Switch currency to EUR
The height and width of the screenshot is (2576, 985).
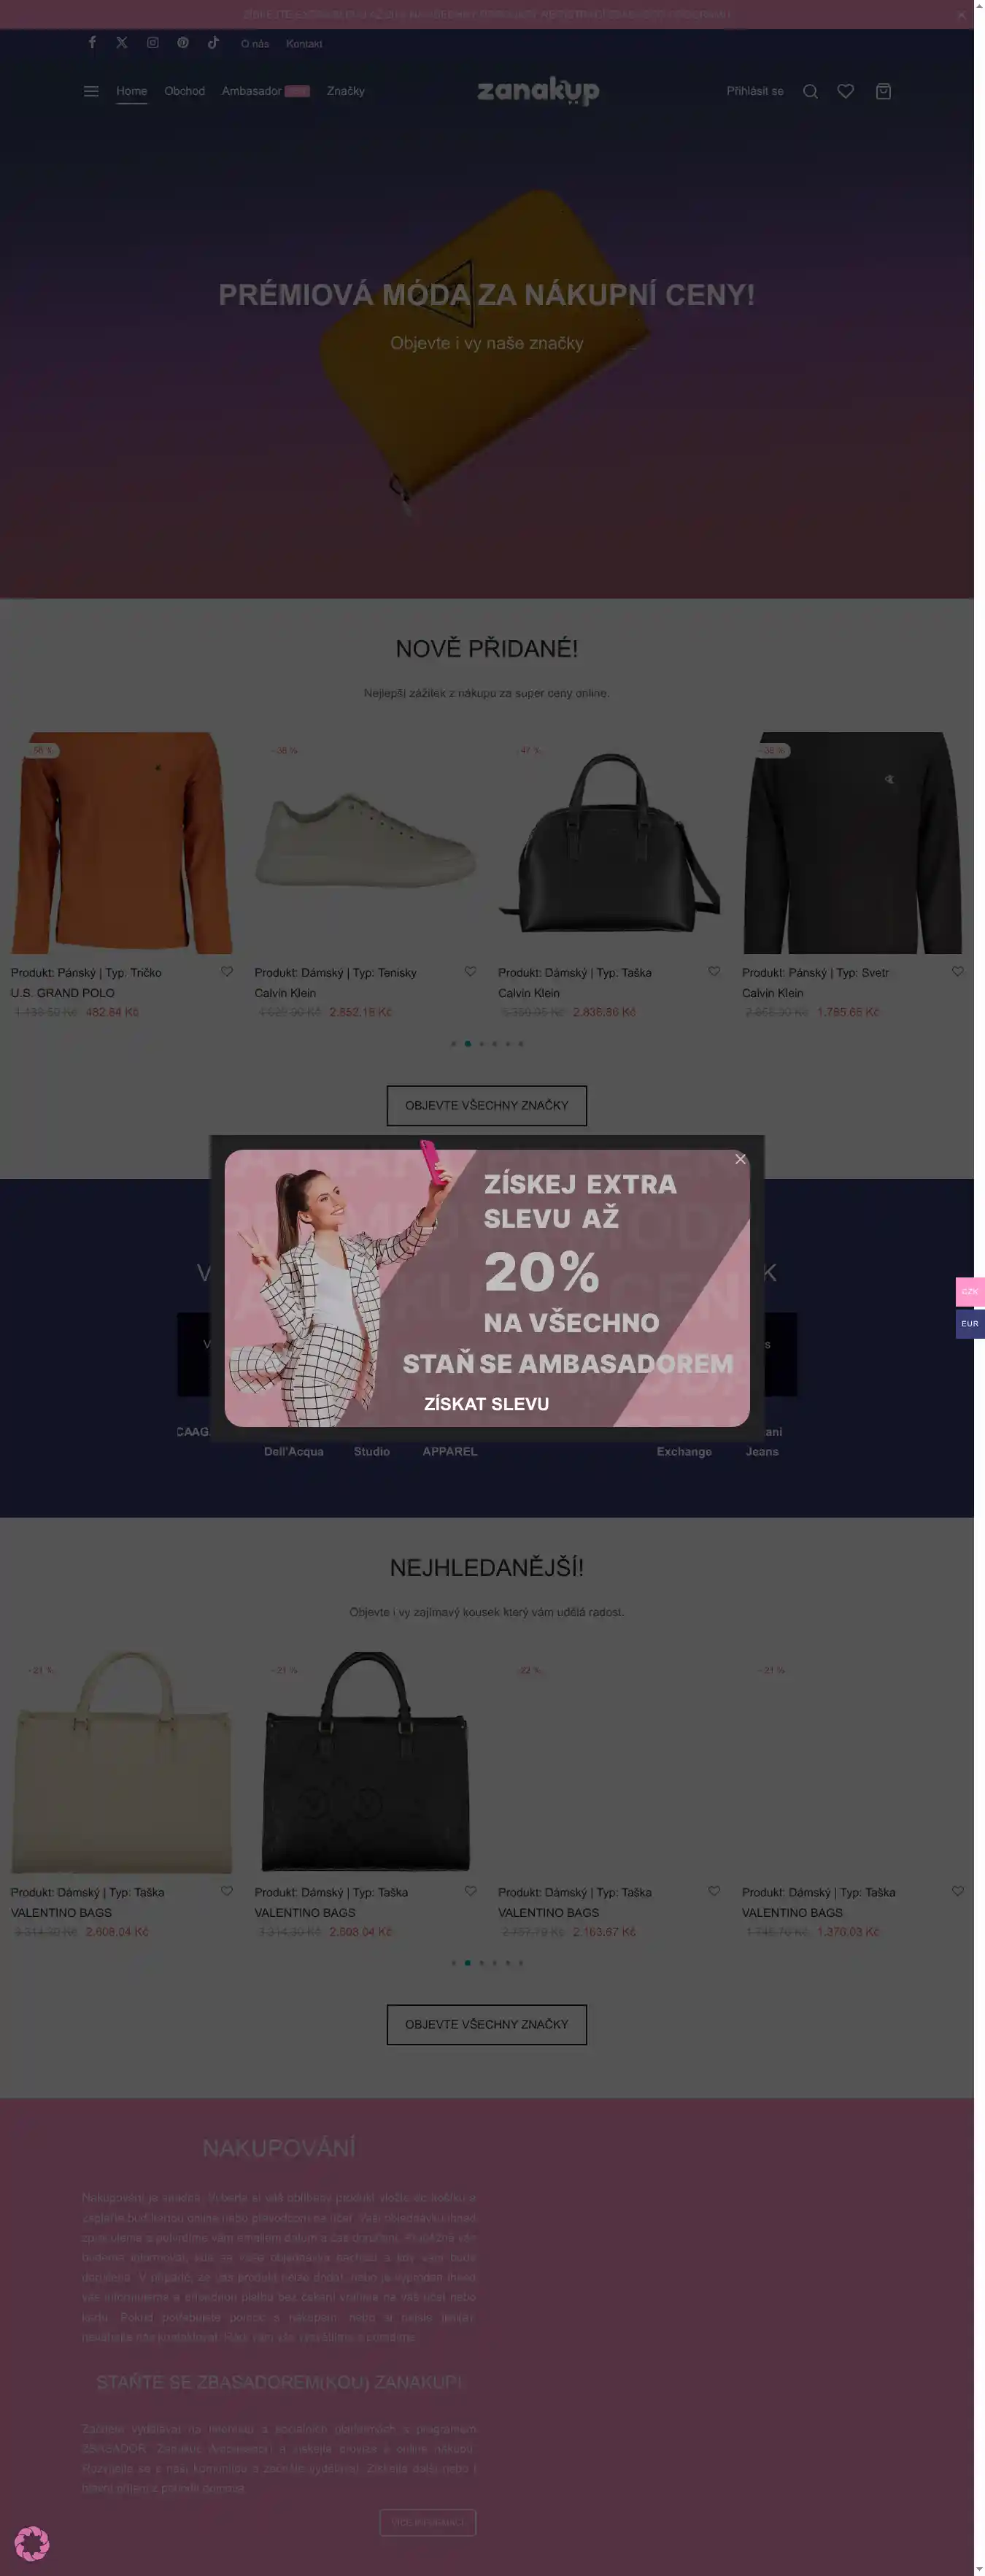pyautogui.click(x=970, y=1324)
